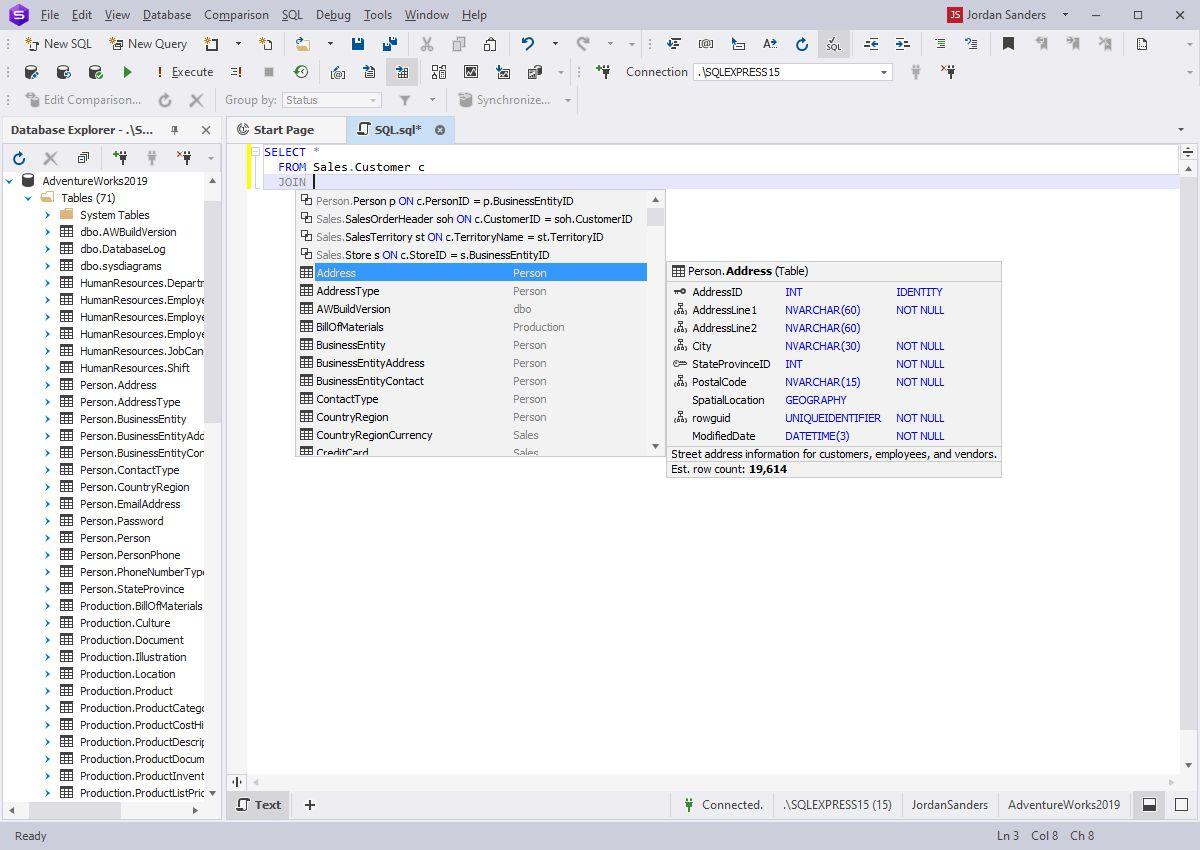Image resolution: width=1200 pixels, height=850 pixels.
Task: Expand the Person.Address table node
Action: pos(47,385)
